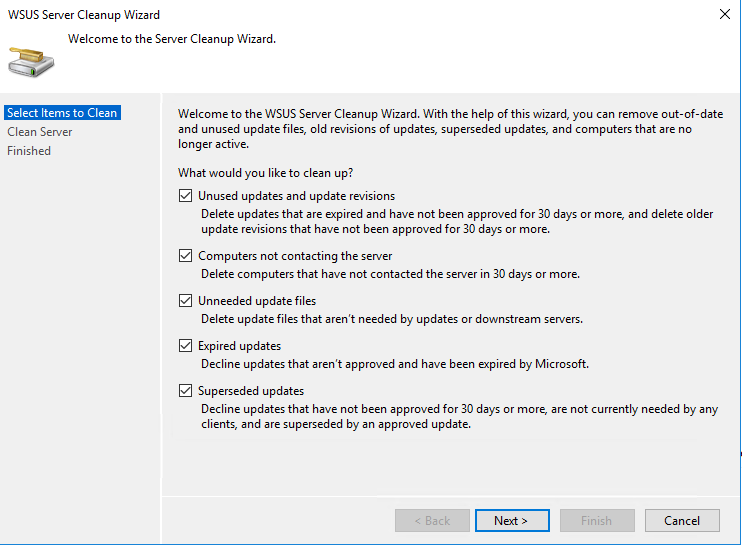
Task: Click 'Delete updates that are expired' description text
Action: (457, 221)
